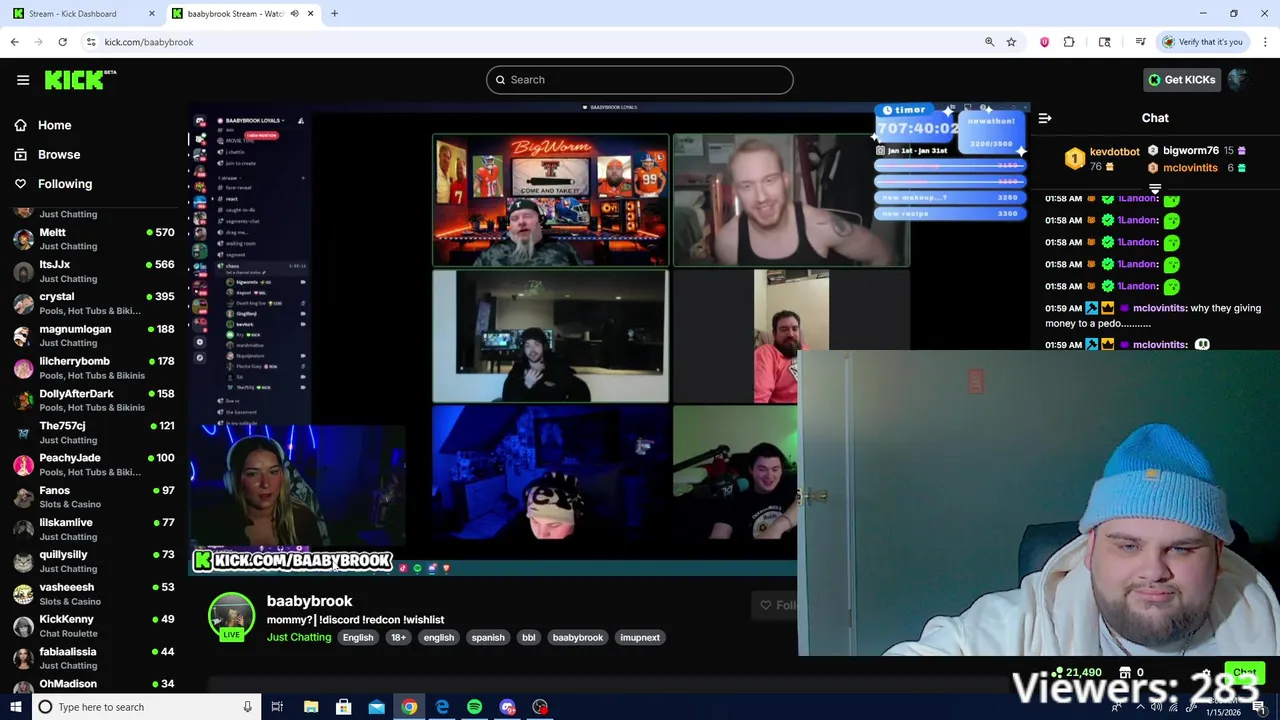Open site info icon in address bar

[x=91, y=42]
